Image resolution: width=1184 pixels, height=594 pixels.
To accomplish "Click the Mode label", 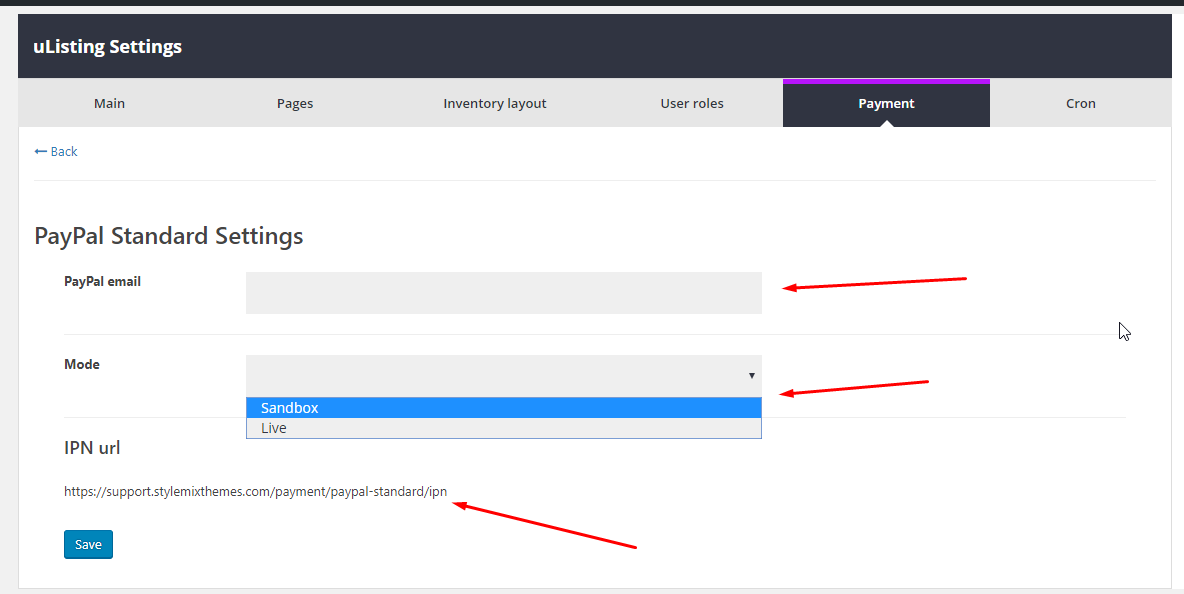I will click(82, 365).
